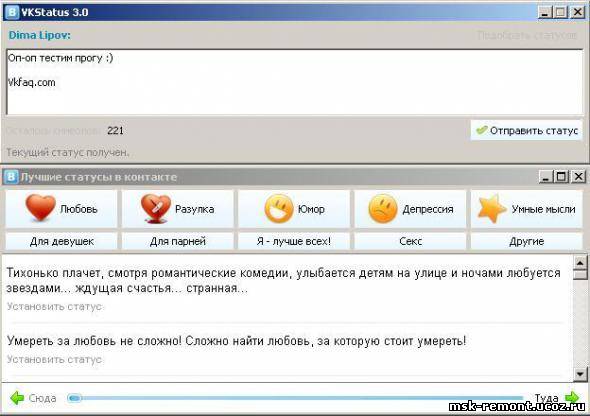Click Отправить статус button

pos(526,131)
